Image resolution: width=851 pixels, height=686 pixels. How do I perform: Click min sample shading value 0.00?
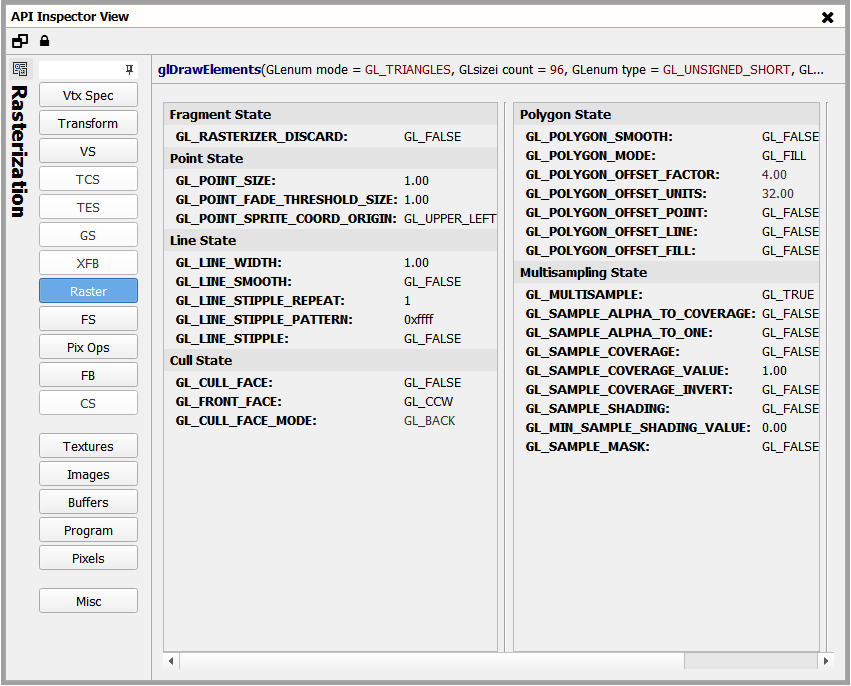774,428
